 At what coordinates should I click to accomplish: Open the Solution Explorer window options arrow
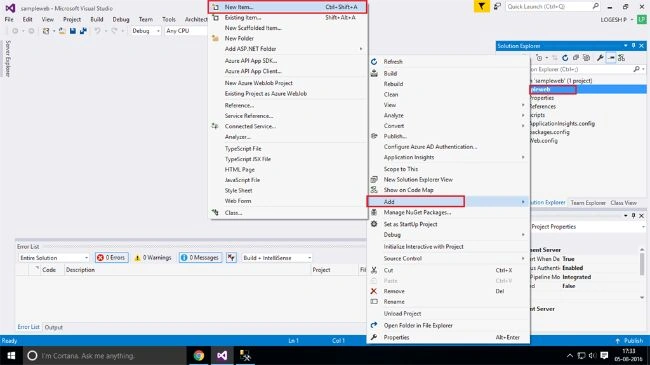[626, 46]
